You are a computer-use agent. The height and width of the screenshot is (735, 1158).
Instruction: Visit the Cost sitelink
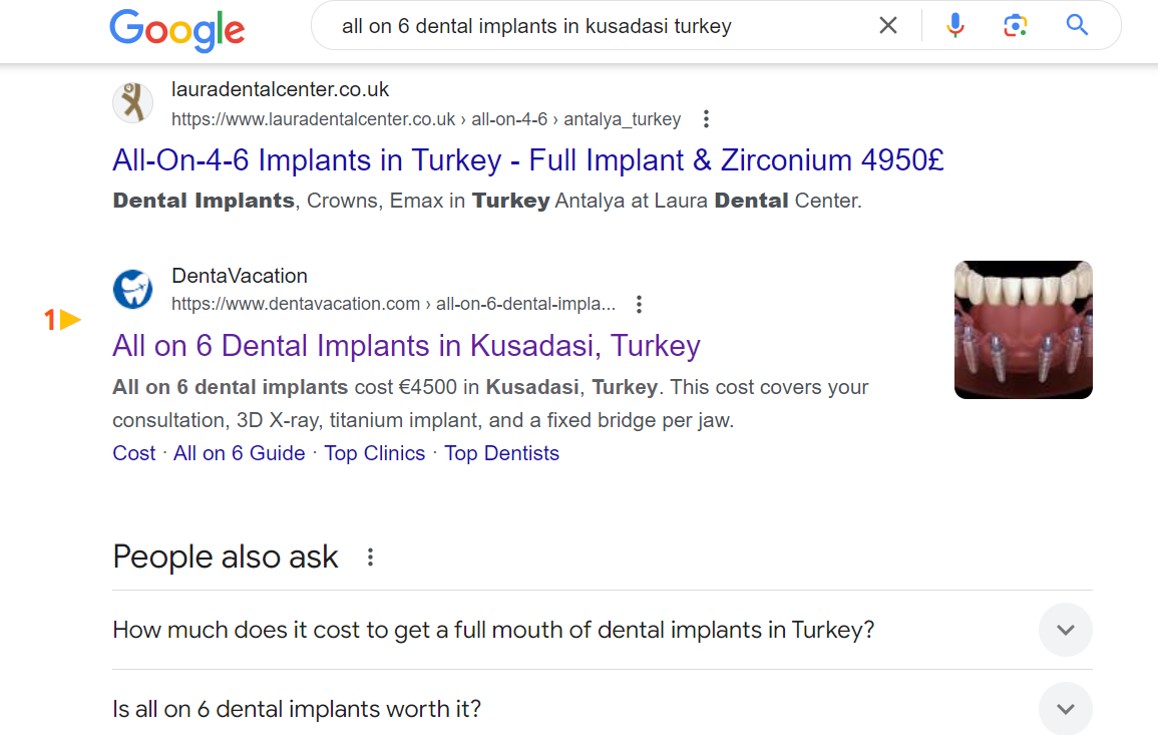click(x=133, y=453)
